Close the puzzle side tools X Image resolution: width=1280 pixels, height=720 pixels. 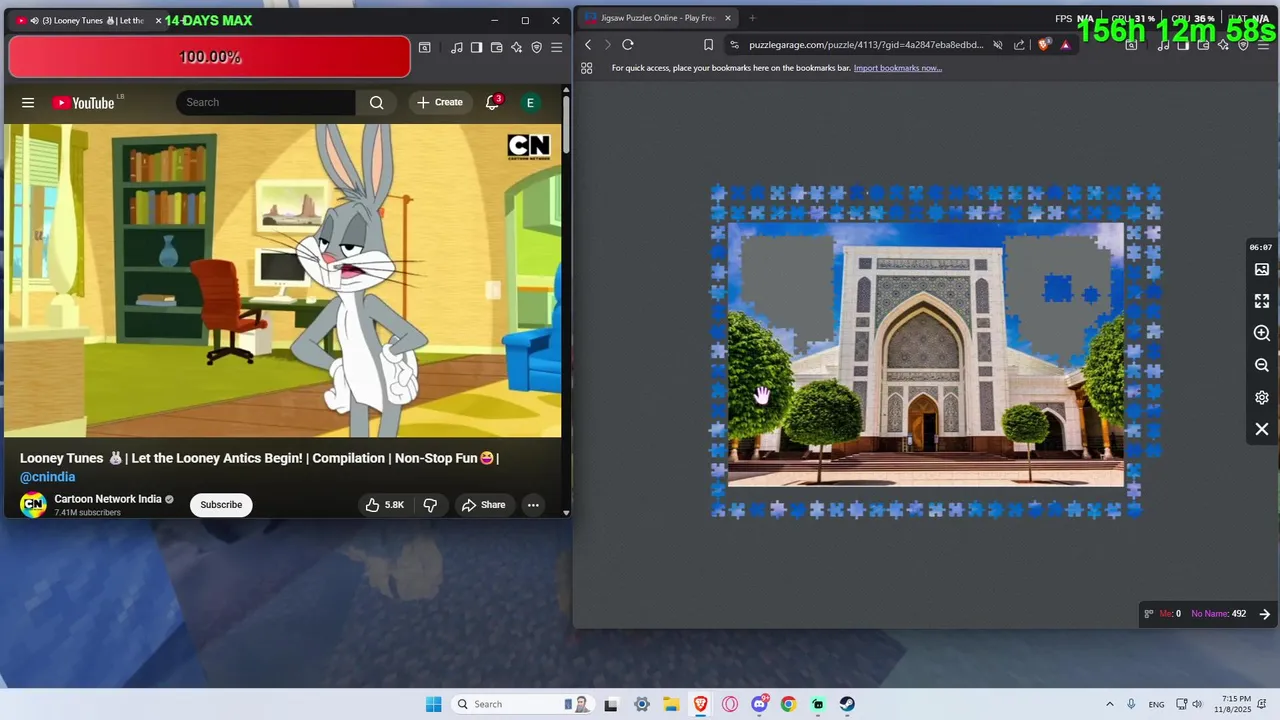point(1262,429)
